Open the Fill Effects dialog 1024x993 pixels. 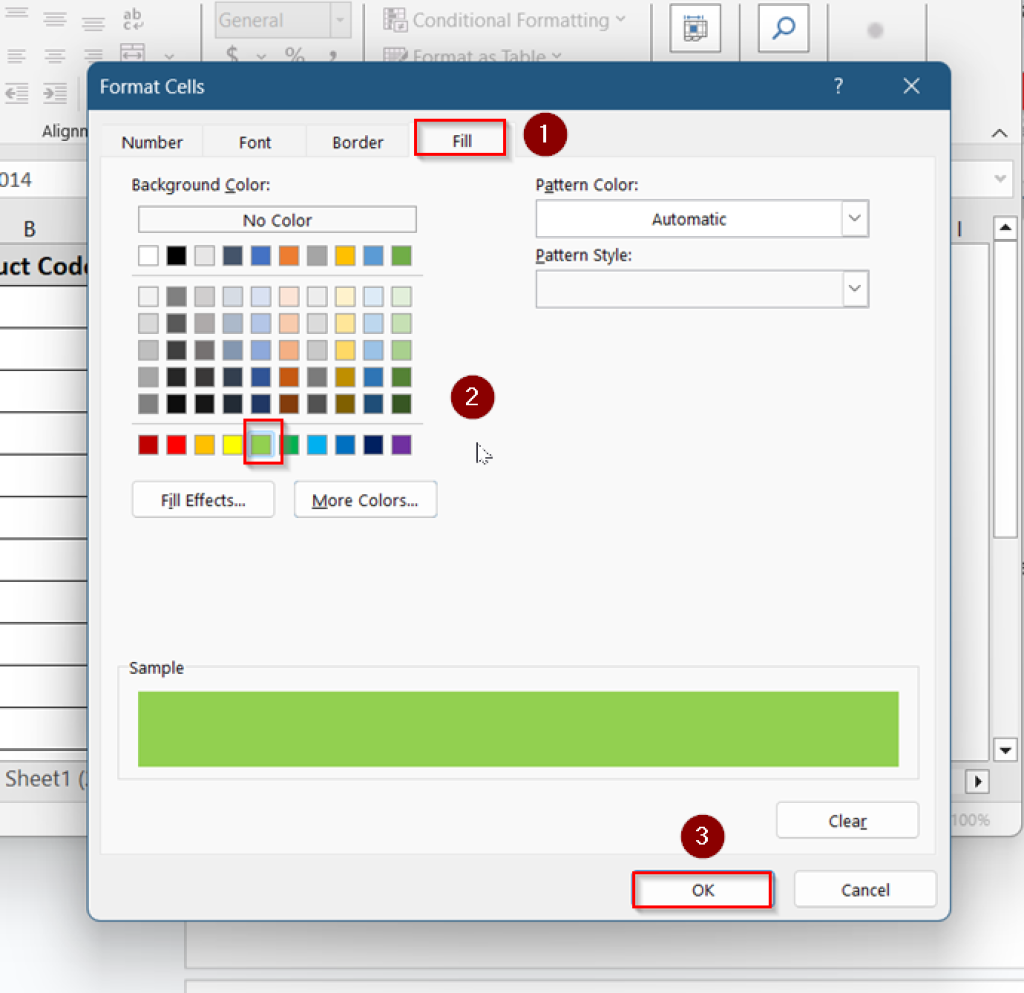click(x=203, y=500)
